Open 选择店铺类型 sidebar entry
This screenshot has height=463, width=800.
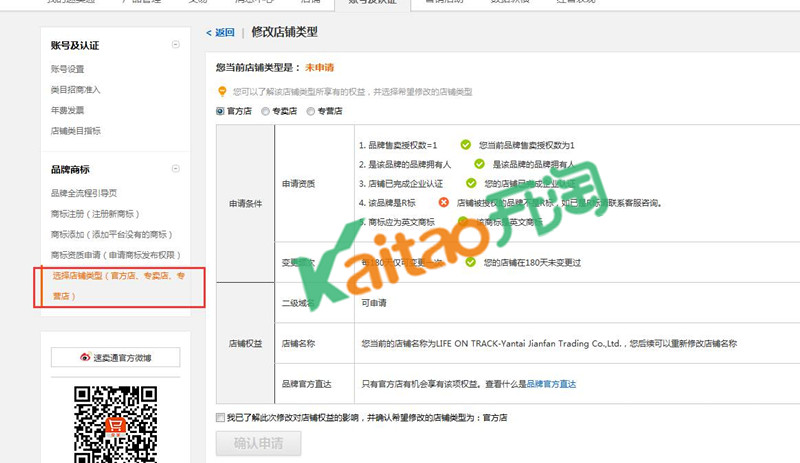click(x=118, y=286)
